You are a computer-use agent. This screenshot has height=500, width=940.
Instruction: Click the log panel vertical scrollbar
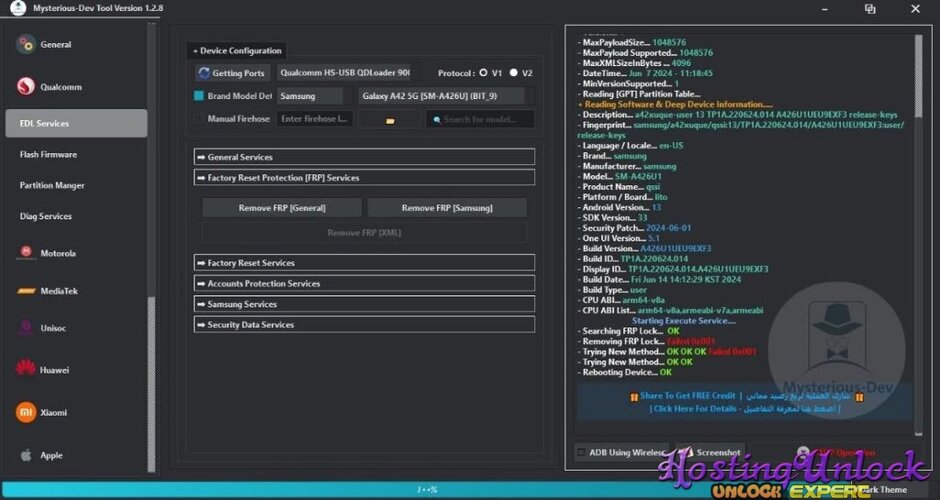point(918,76)
